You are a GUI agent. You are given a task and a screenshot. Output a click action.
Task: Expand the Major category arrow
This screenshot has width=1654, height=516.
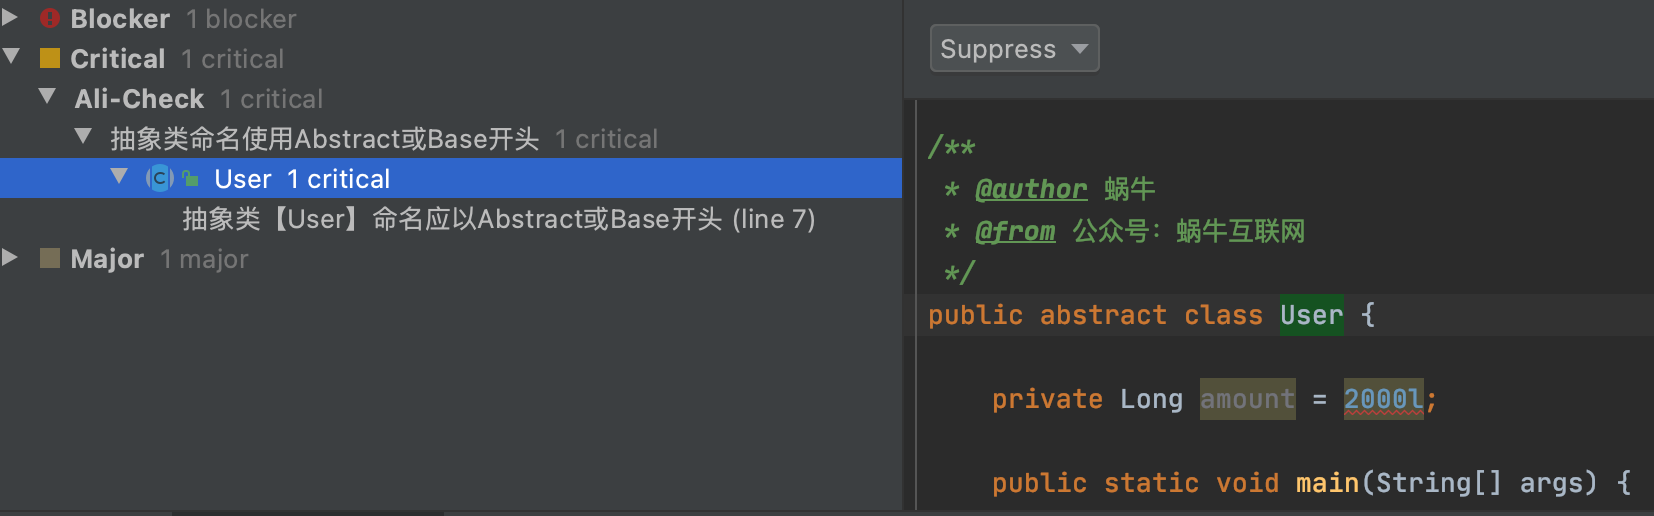[x=10, y=257]
